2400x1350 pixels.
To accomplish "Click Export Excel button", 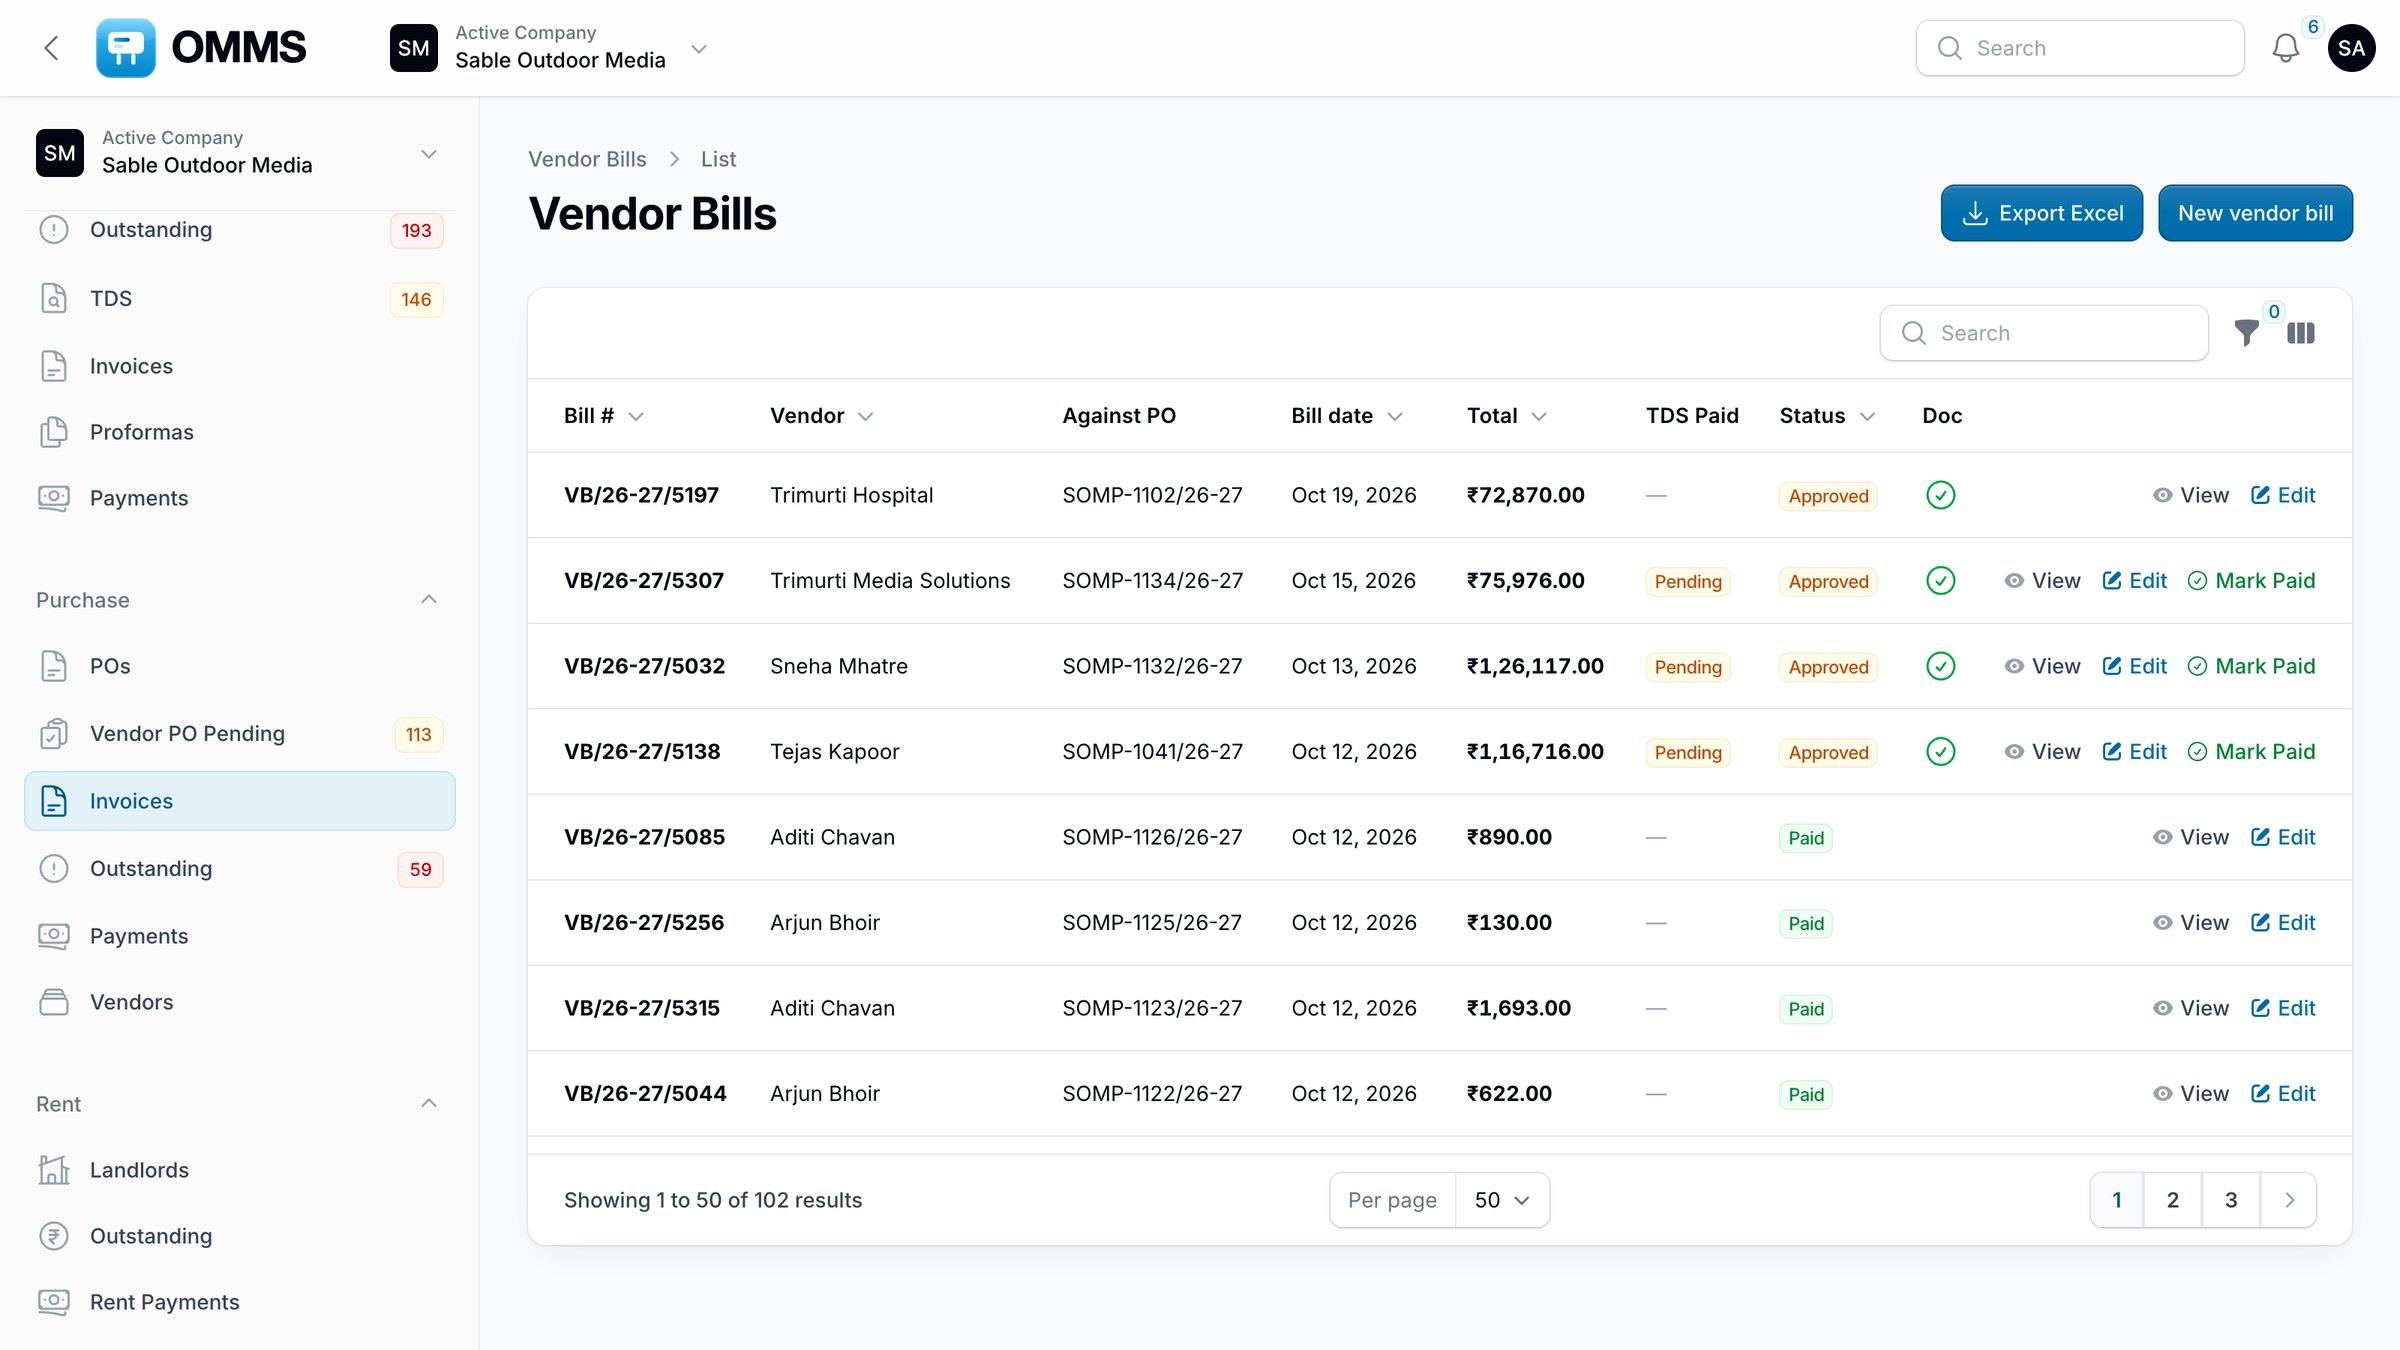I will click(2042, 213).
